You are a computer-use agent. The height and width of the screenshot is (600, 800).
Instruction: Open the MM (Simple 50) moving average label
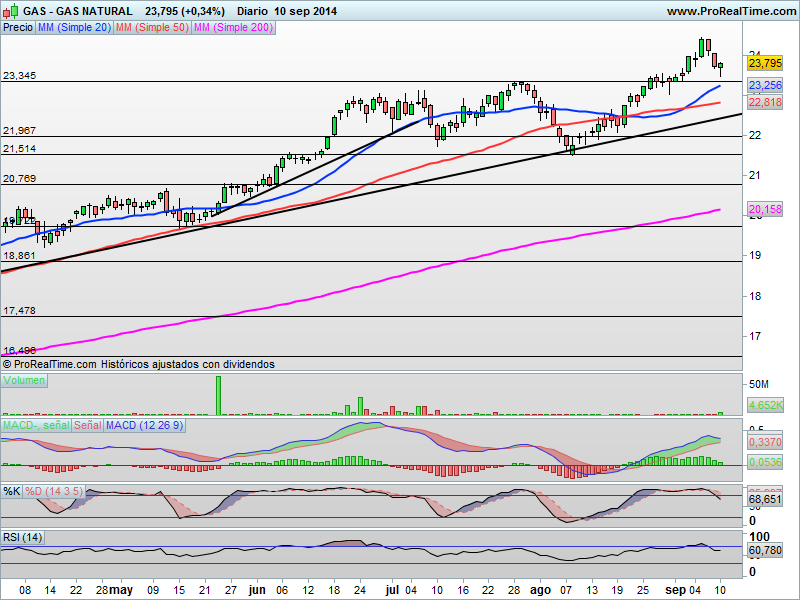coord(152,28)
